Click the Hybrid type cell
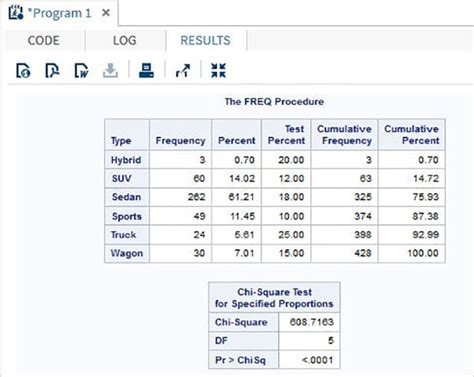474x377 pixels. point(127,160)
